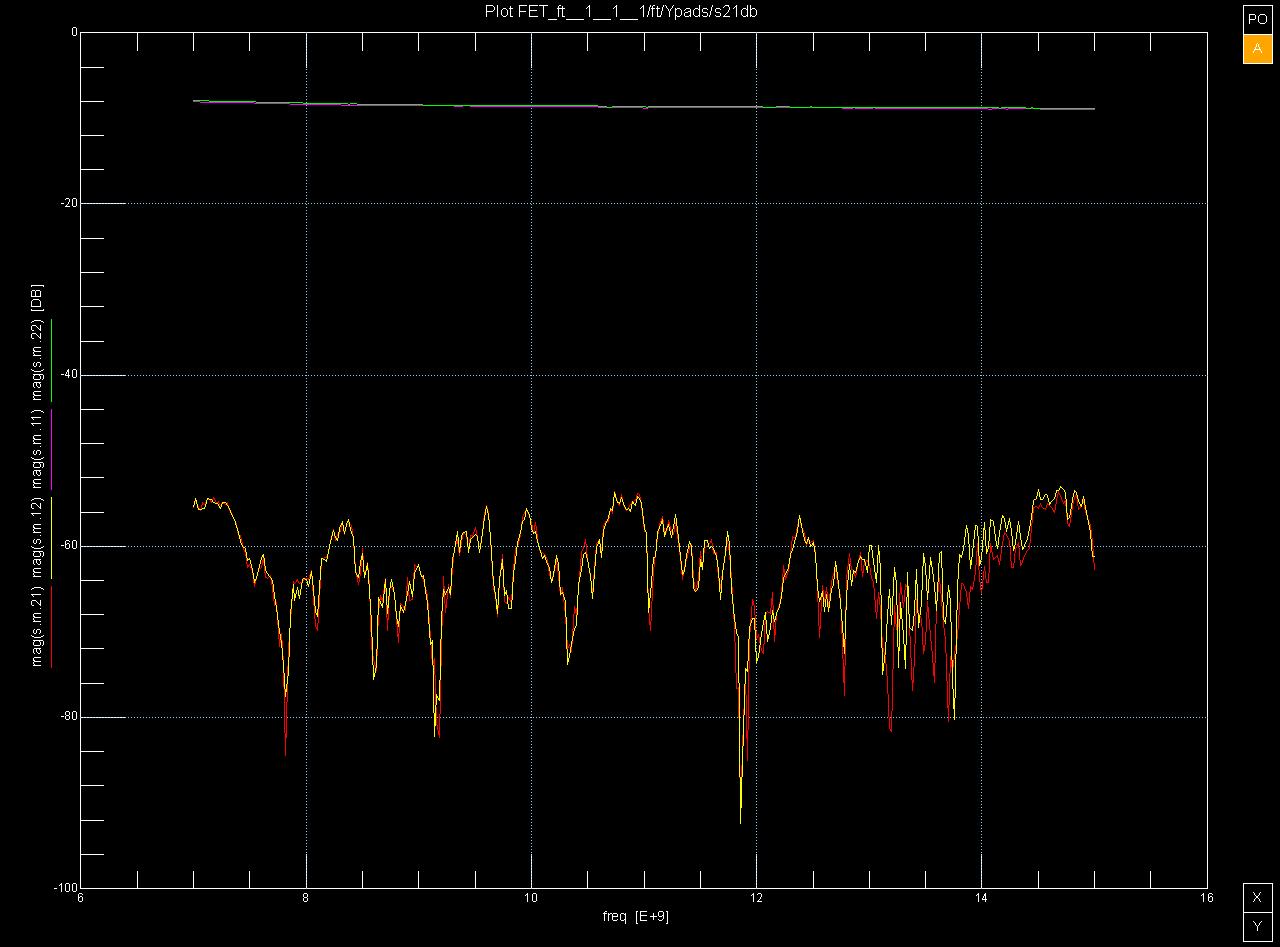Click the freq [E+9] axis label

pyautogui.click(x=636, y=916)
